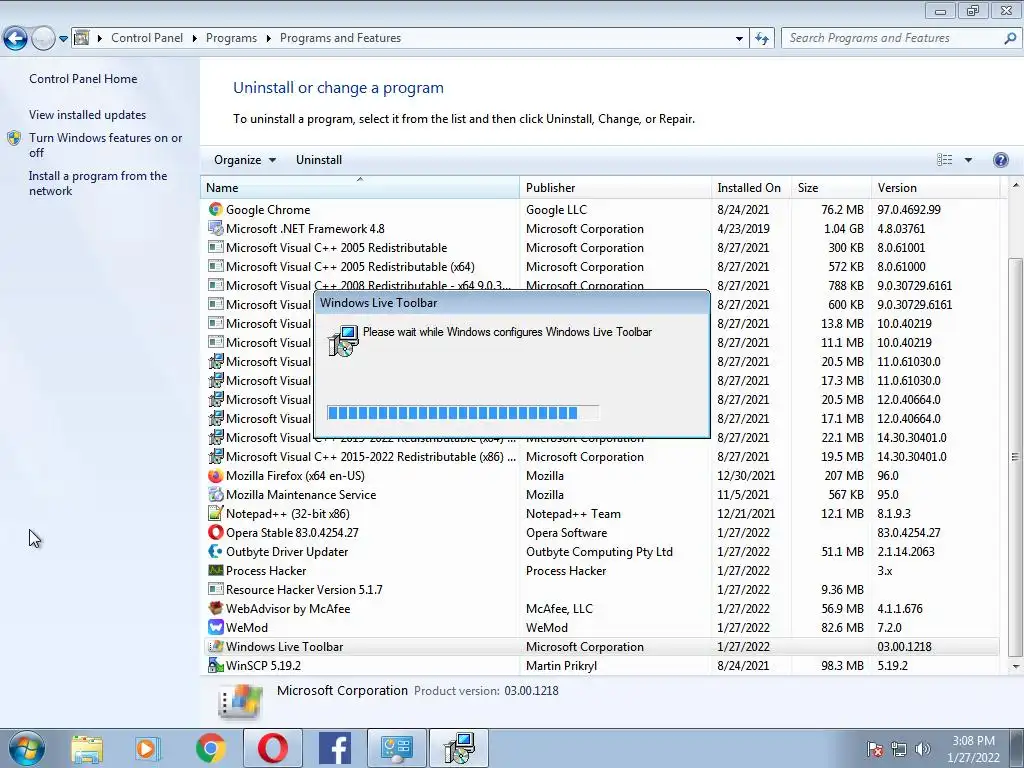Click the Action Center flag tray icon
The image size is (1024, 768).
click(875, 749)
